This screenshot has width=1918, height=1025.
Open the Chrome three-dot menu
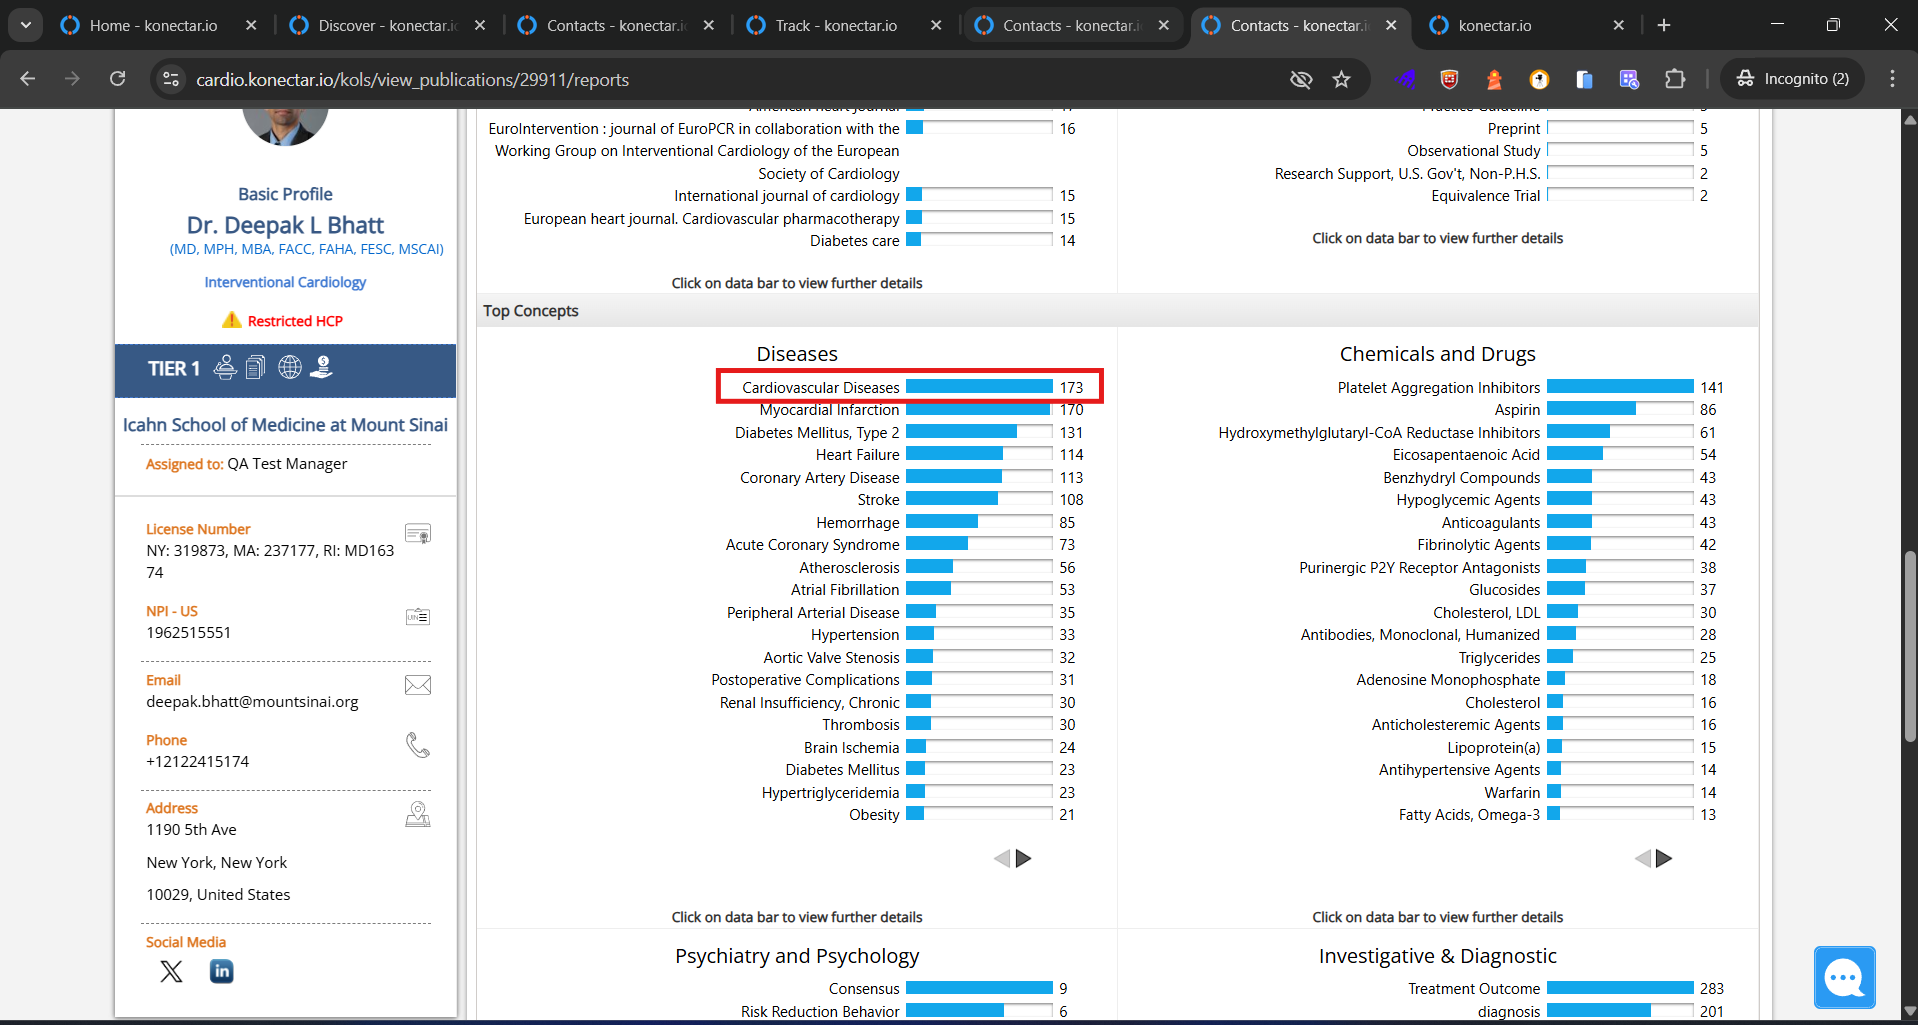(1892, 79)
